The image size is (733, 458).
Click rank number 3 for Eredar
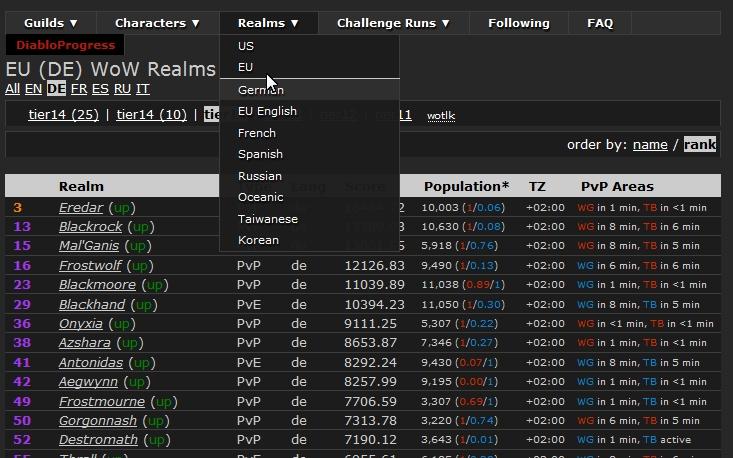point(17,208)
